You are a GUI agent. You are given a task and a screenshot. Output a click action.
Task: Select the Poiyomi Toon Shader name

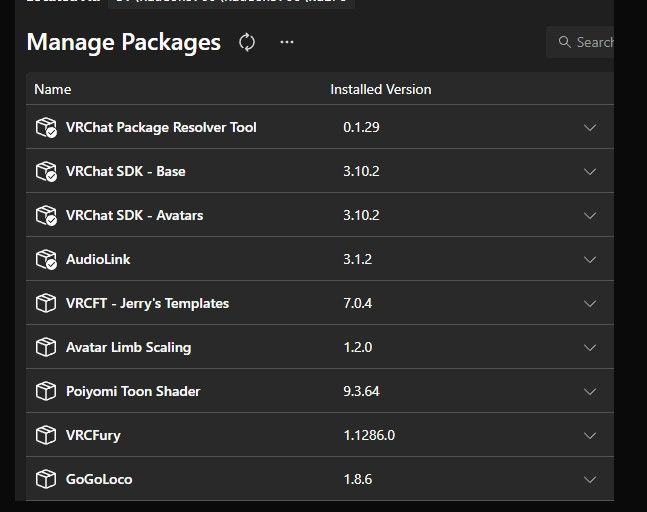click(133, 392)
